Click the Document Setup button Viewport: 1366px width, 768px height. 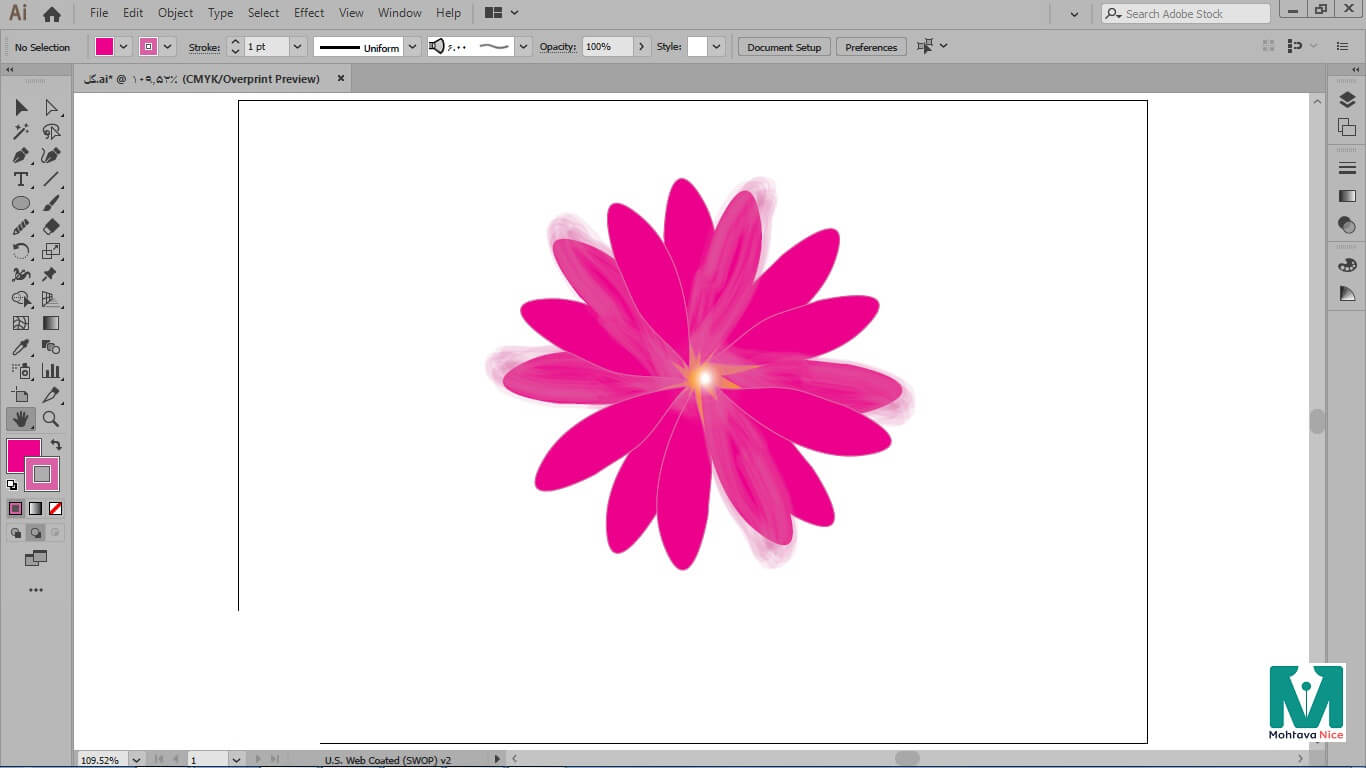784,47
